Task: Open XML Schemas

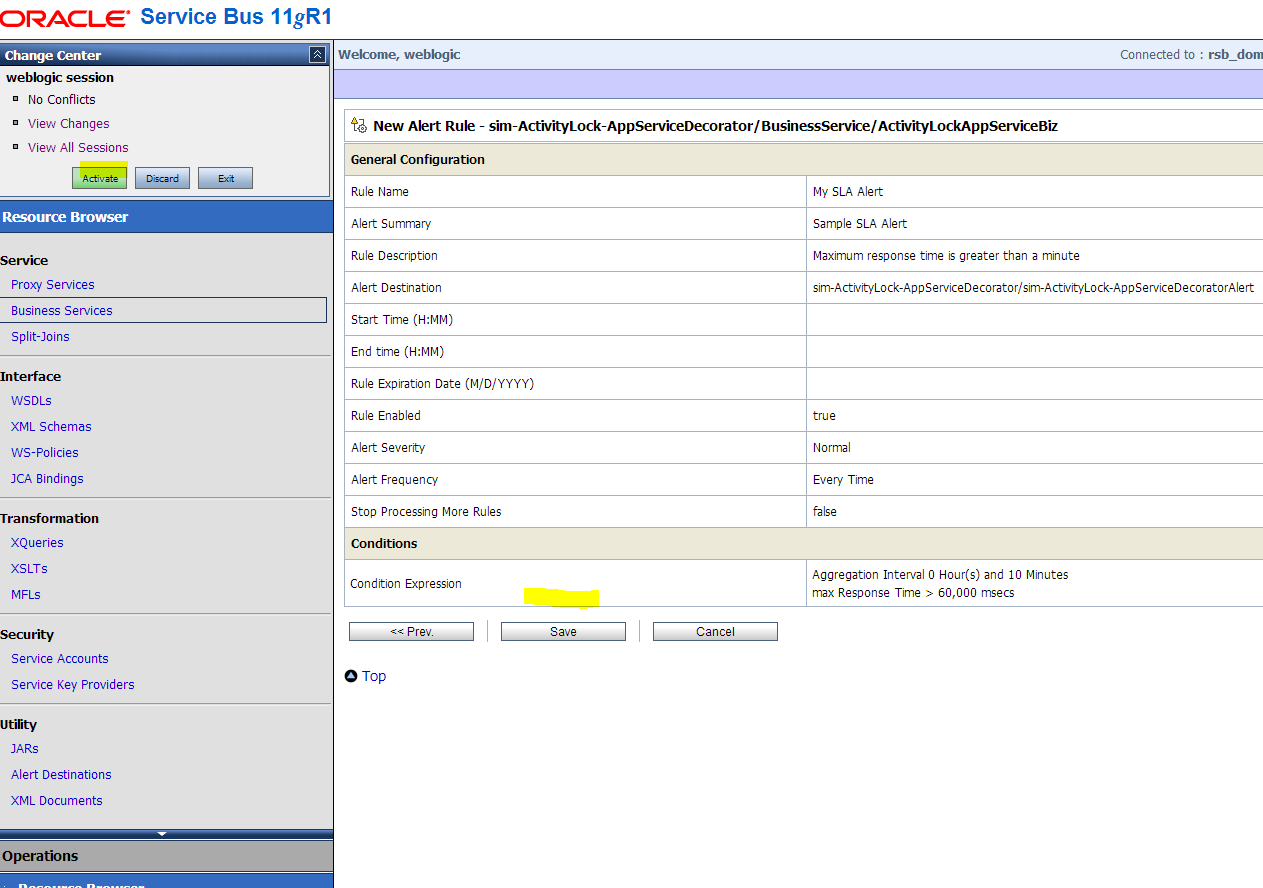Action: tap(51, 427)
